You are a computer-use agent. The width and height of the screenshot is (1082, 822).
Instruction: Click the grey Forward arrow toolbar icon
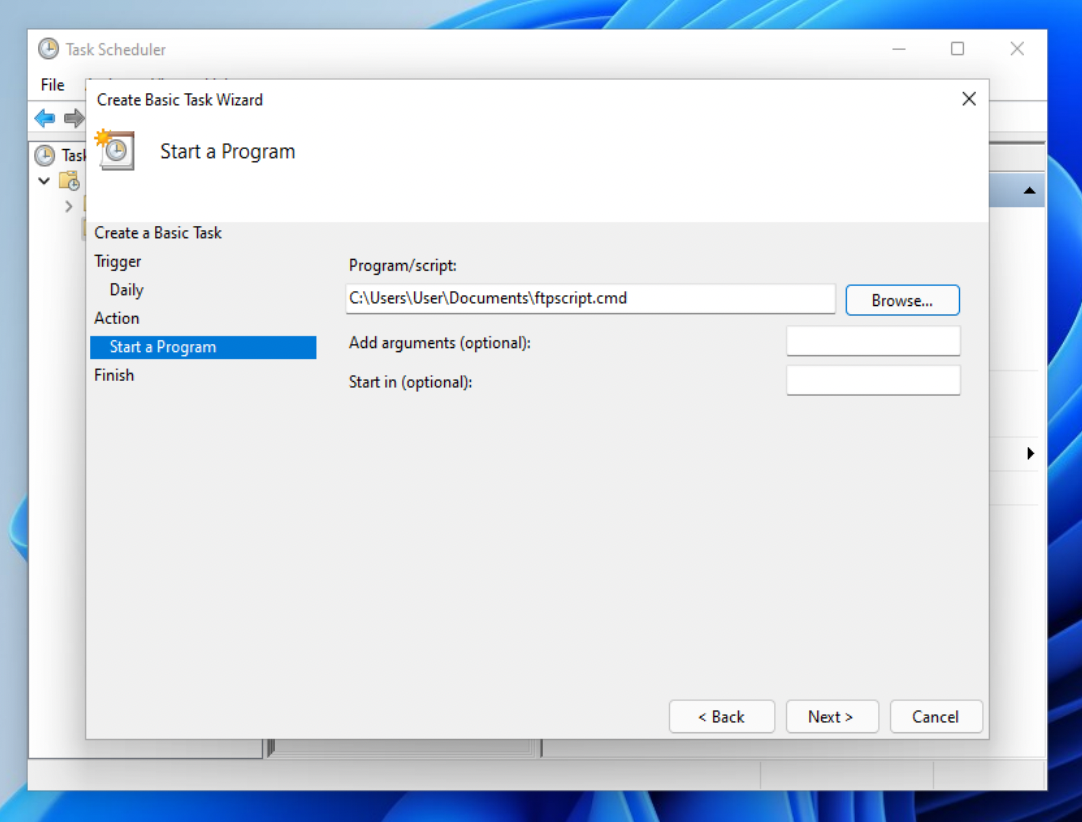click(74, 118)
